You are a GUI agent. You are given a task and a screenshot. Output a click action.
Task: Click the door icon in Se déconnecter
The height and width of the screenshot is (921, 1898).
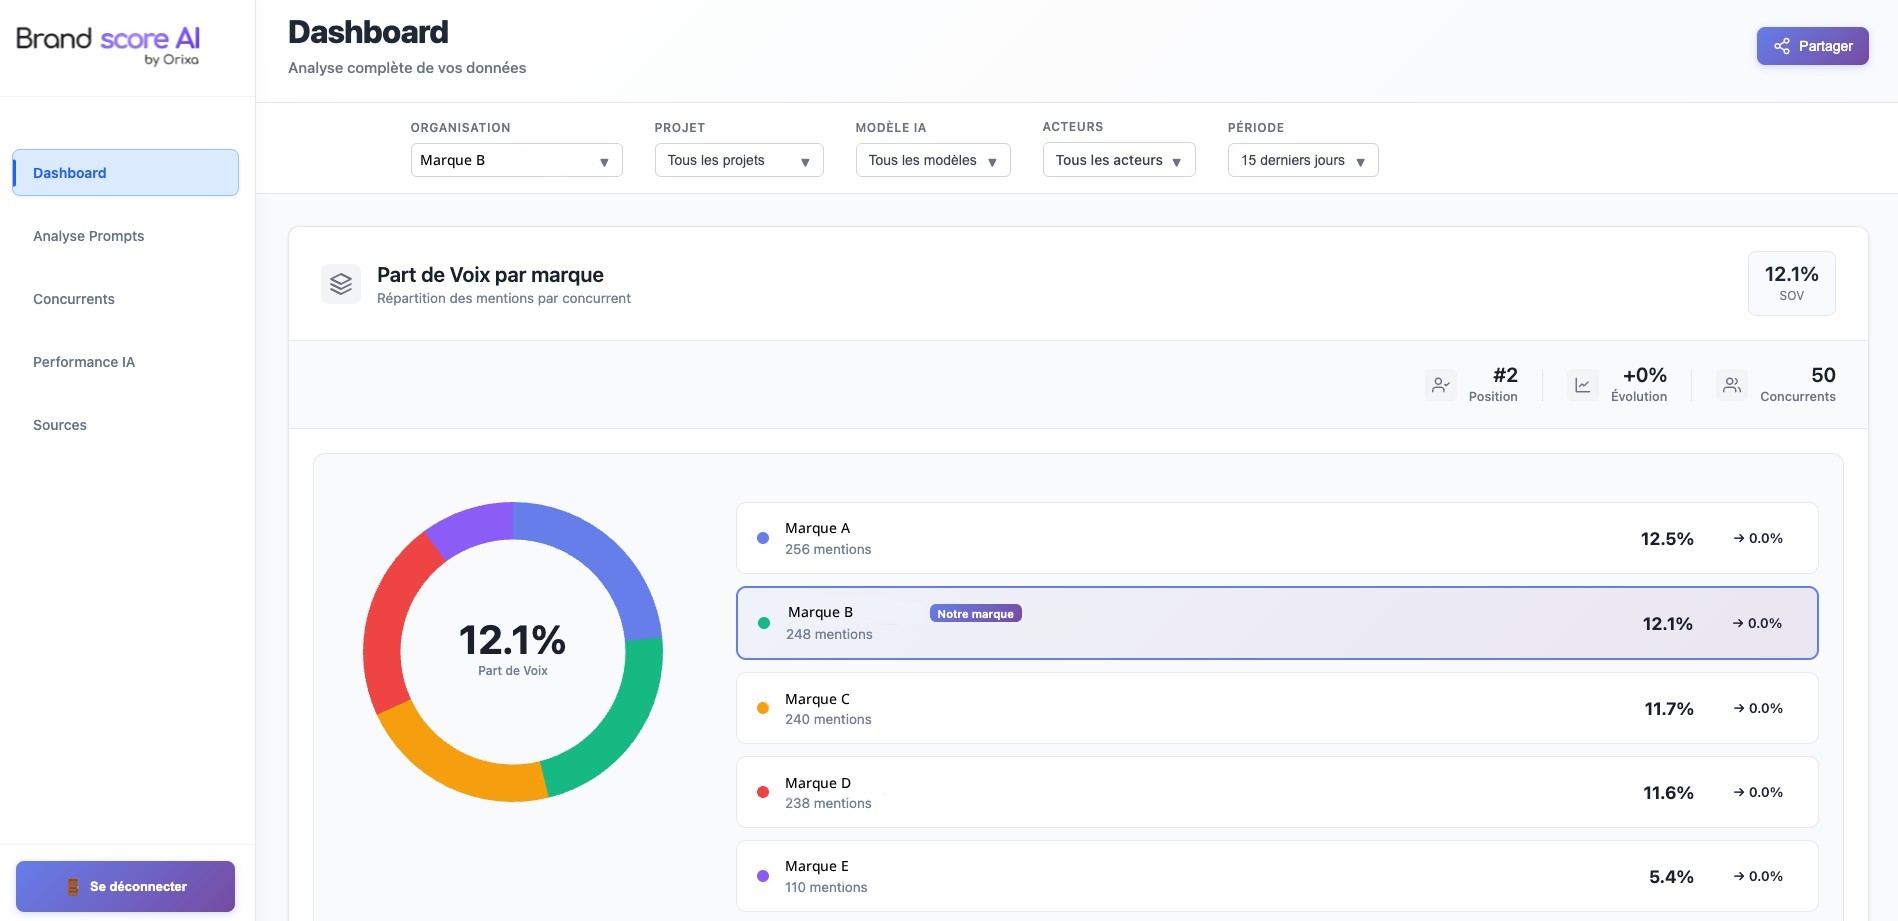pyautogui.click(x=73, y=887)
